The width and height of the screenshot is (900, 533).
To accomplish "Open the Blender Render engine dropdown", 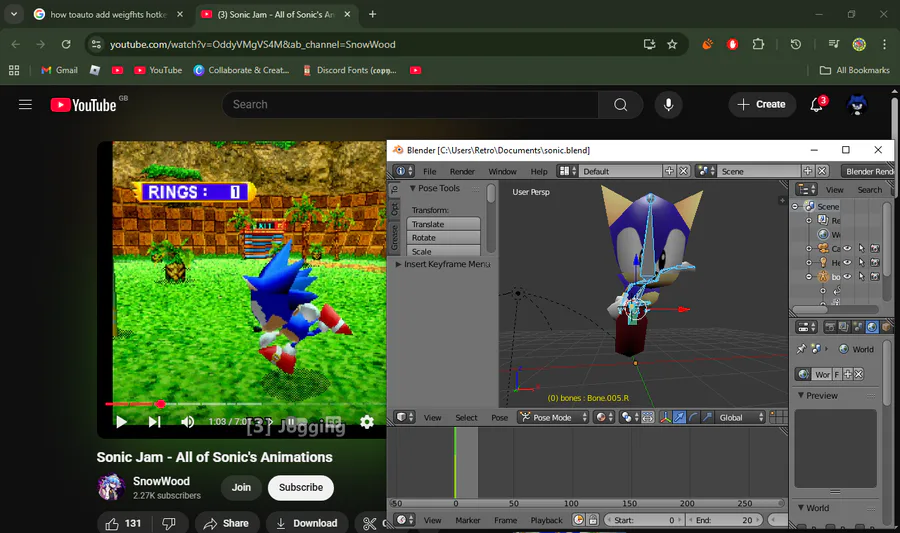I will 867,171.
